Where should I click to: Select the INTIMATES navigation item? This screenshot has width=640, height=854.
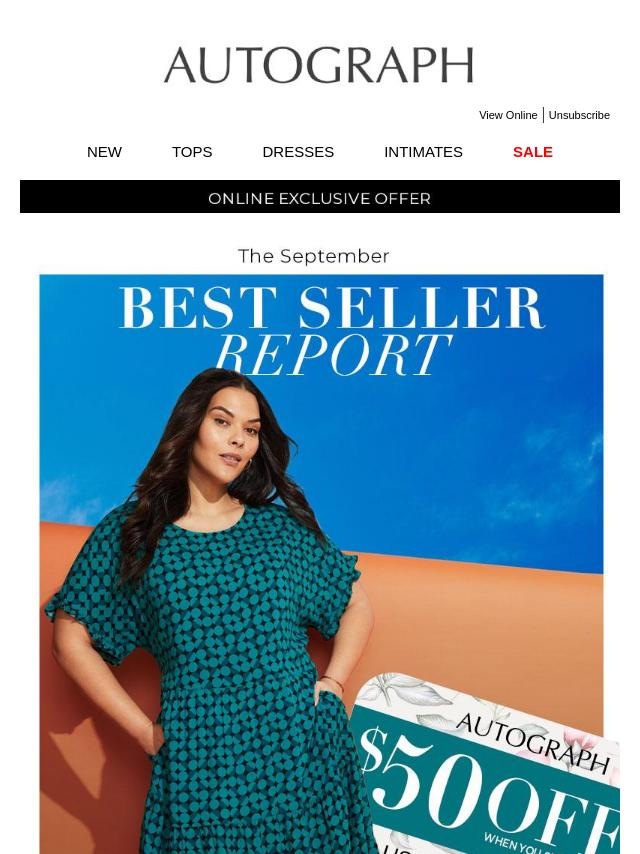(423, 152)
